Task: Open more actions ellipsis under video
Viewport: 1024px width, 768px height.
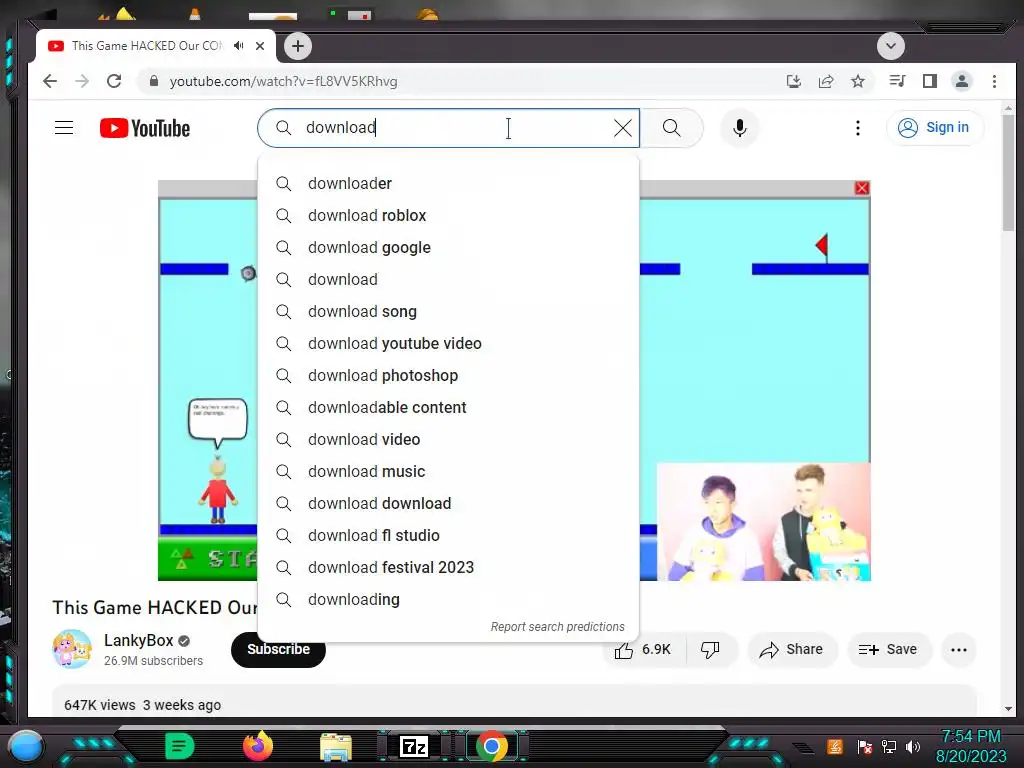Action: coord(959,650)
